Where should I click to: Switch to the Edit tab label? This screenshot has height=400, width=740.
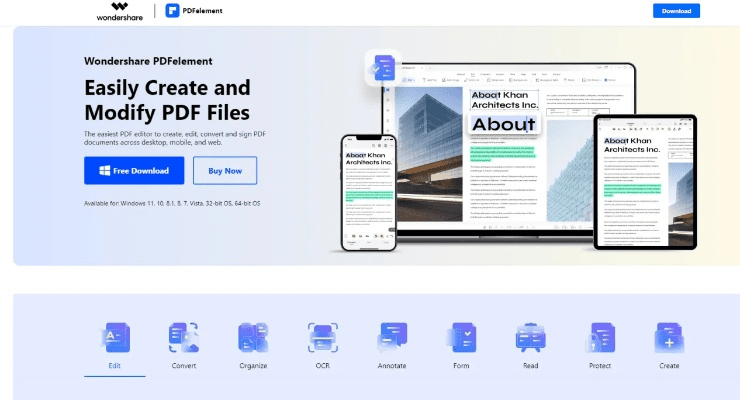(x=113, y=366)
